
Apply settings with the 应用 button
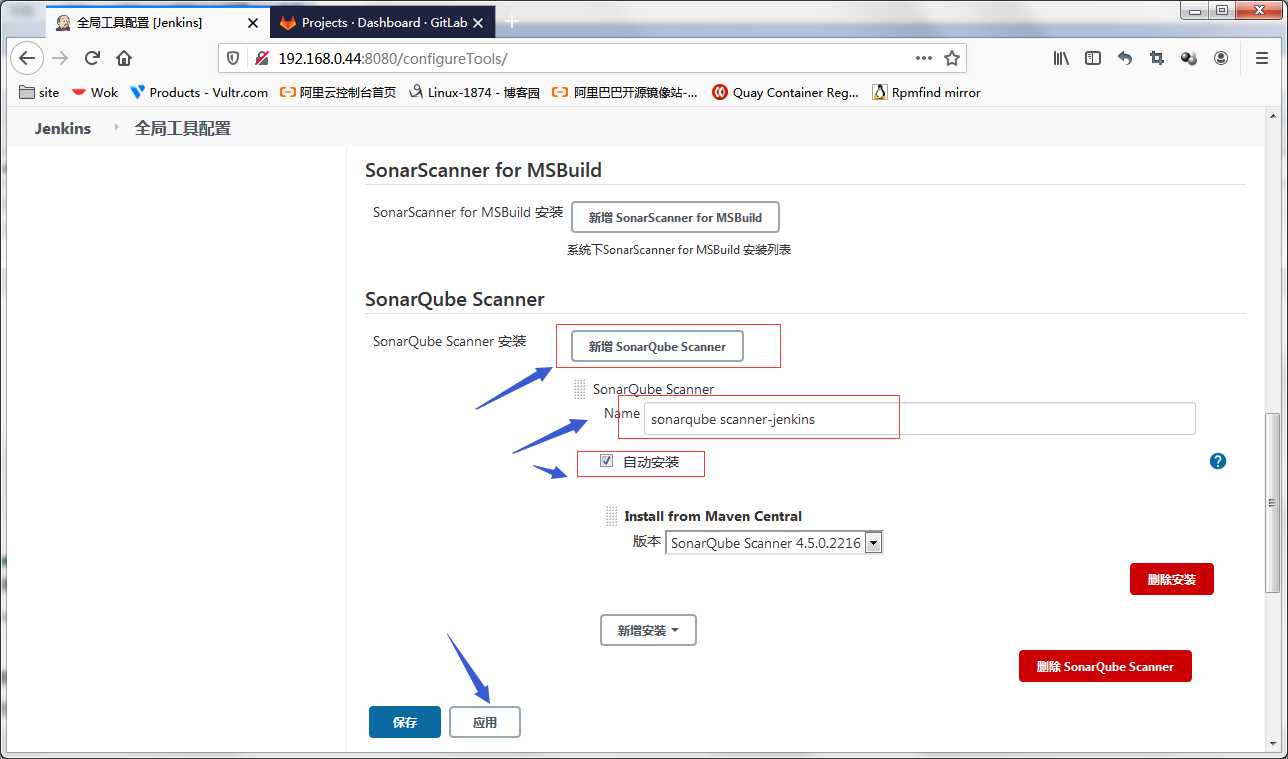click(485, 722)
